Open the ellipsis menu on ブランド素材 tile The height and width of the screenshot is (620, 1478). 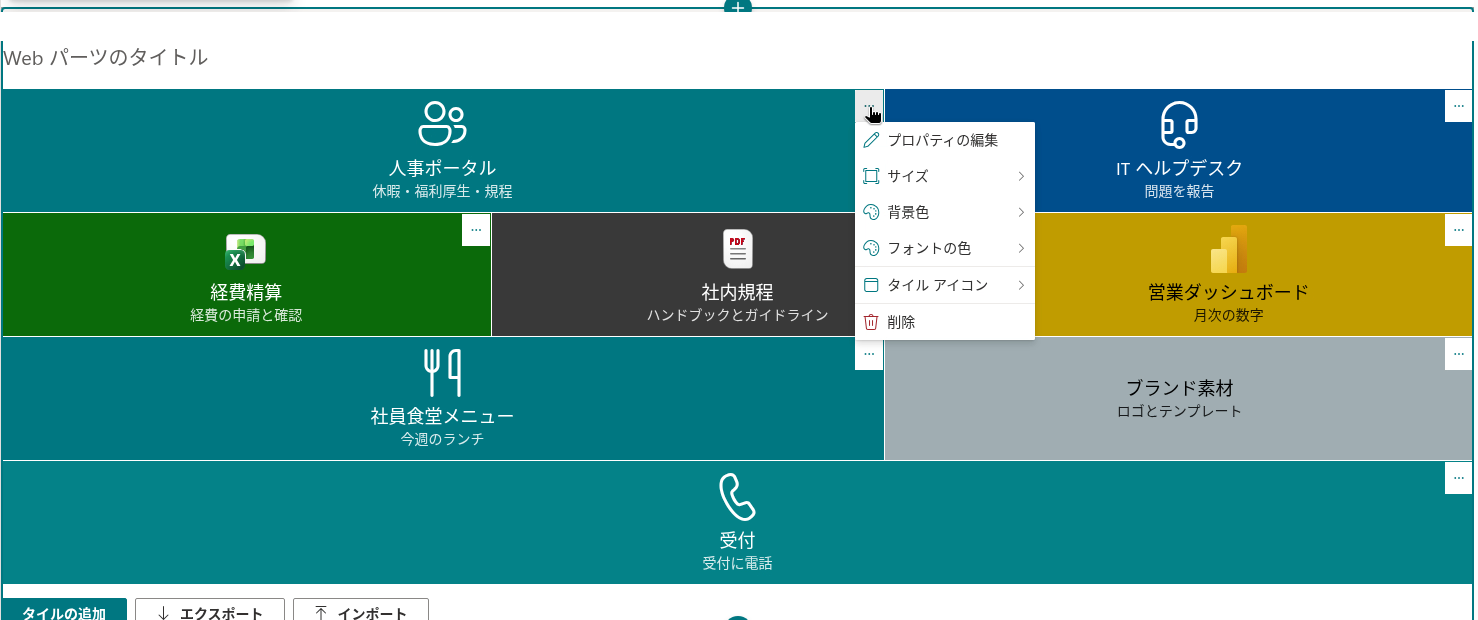click(x=1459, y=354)
